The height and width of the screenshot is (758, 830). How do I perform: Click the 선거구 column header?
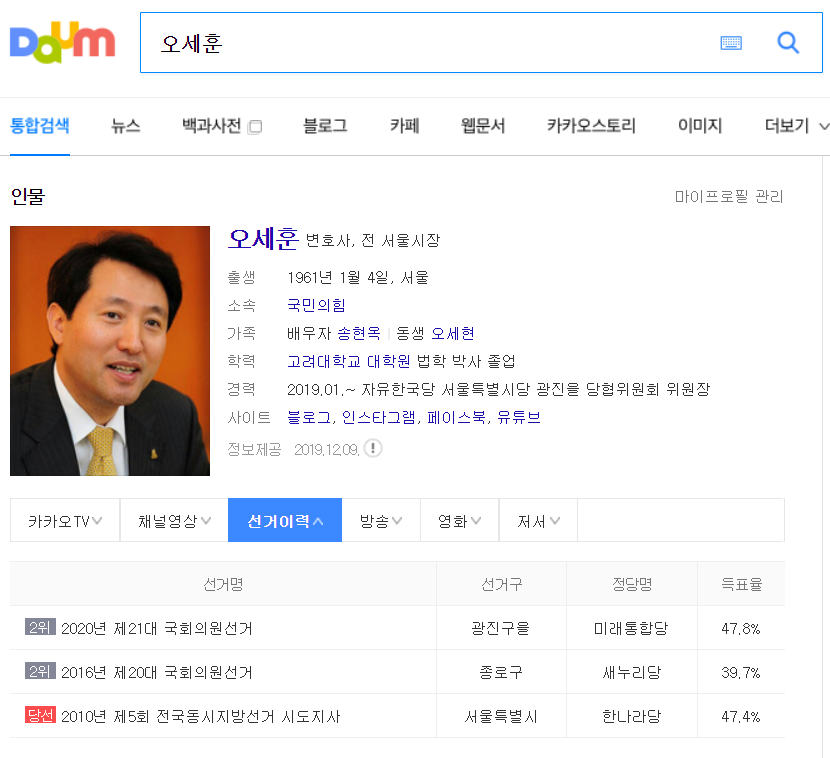(501, 584)
